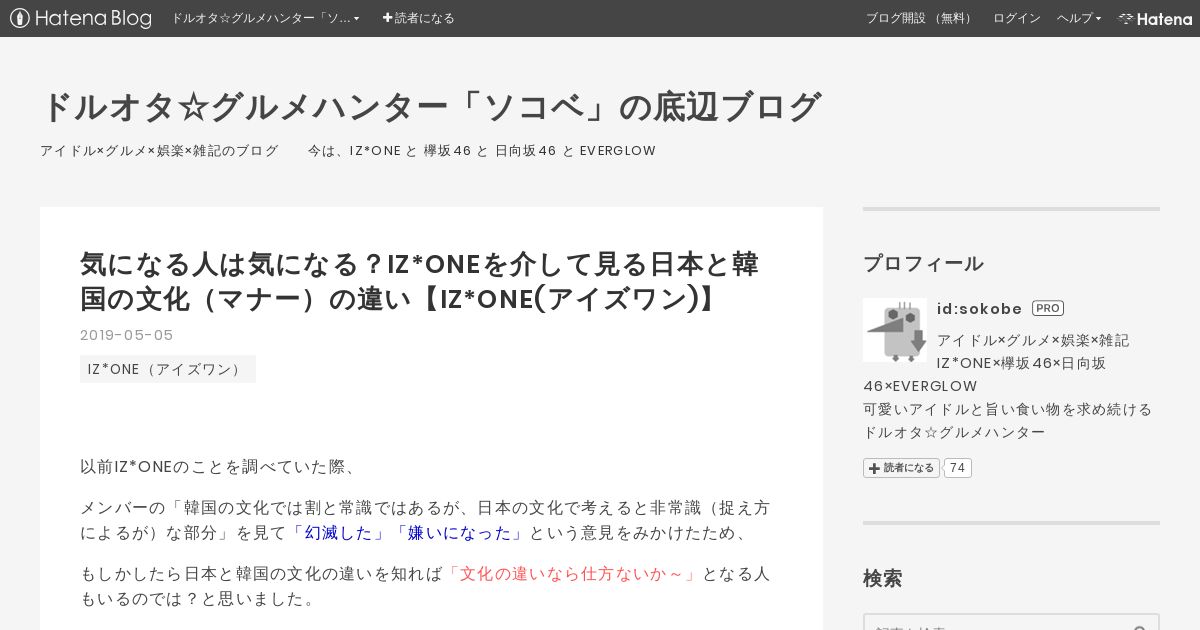Click the blue text 「嫌いになった」
The height and width of the screenshot is (630, 1200).
[x=459, y=533]
